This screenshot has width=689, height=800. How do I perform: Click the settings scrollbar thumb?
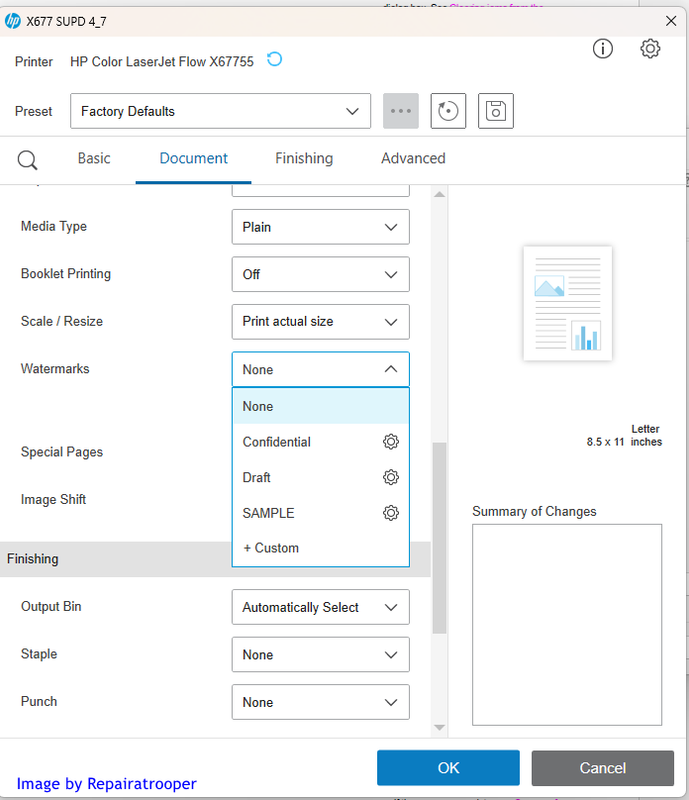click(439, 538)
